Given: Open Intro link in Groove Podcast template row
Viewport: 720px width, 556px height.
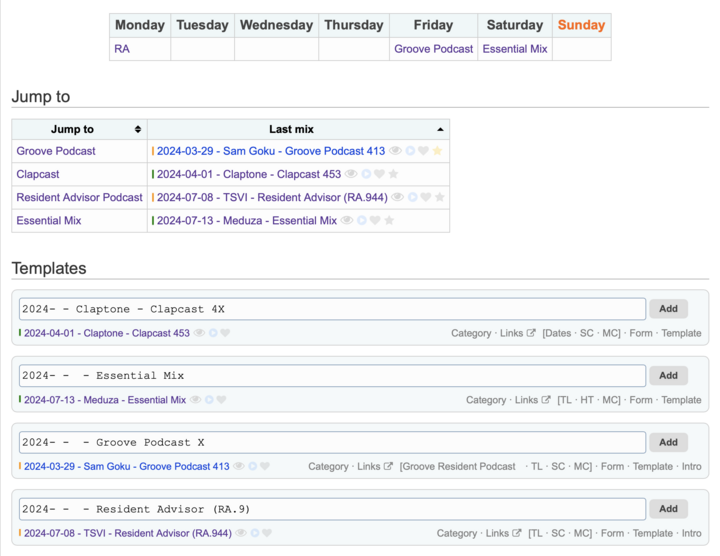Looking at the screenshot, I should point(692,466).
